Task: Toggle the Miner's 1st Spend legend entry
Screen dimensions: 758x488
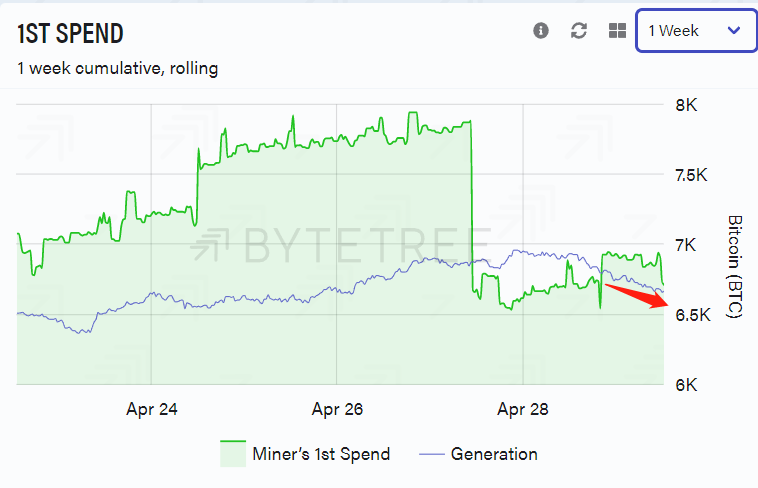Action: 305,454
